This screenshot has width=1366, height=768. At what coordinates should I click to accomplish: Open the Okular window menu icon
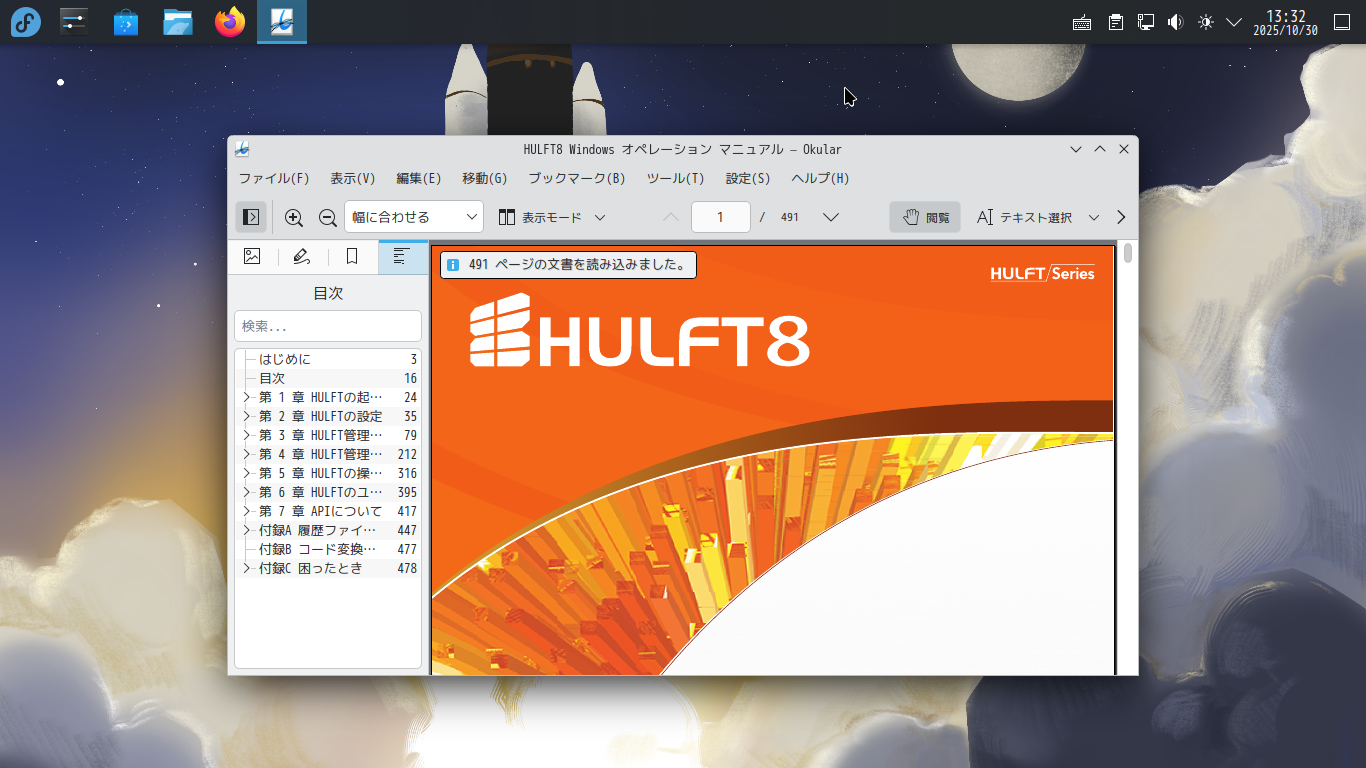(242, 149)
